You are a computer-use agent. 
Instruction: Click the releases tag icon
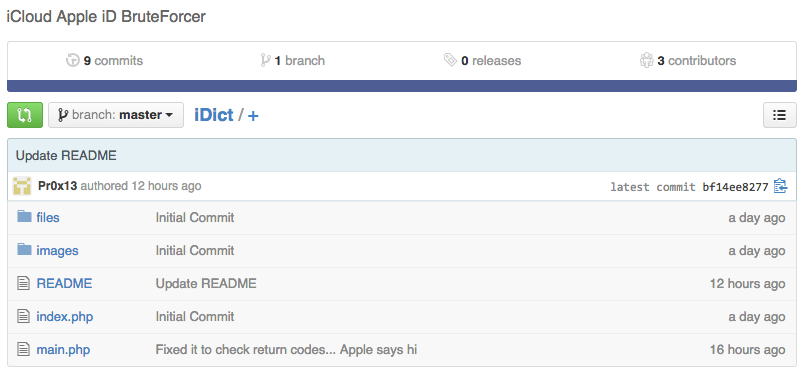(450, 60)
